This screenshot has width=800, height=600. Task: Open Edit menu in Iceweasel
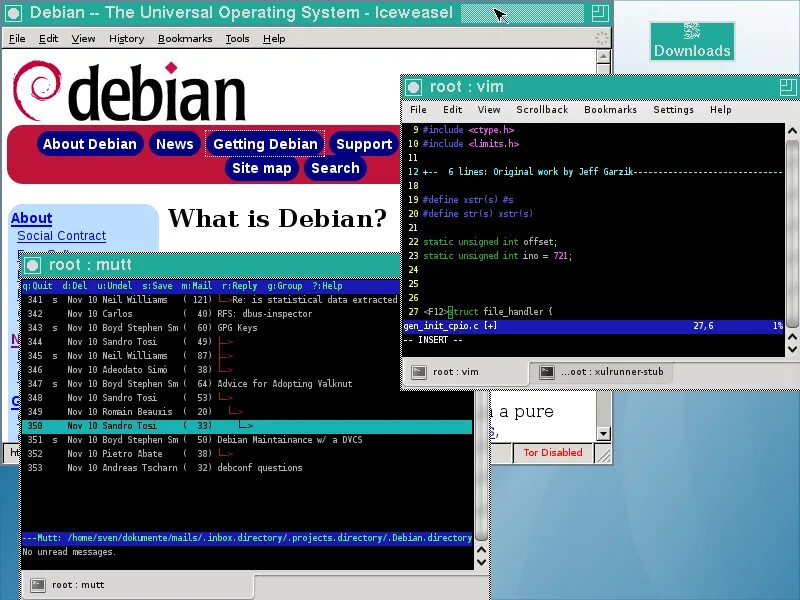click(48, 38)
